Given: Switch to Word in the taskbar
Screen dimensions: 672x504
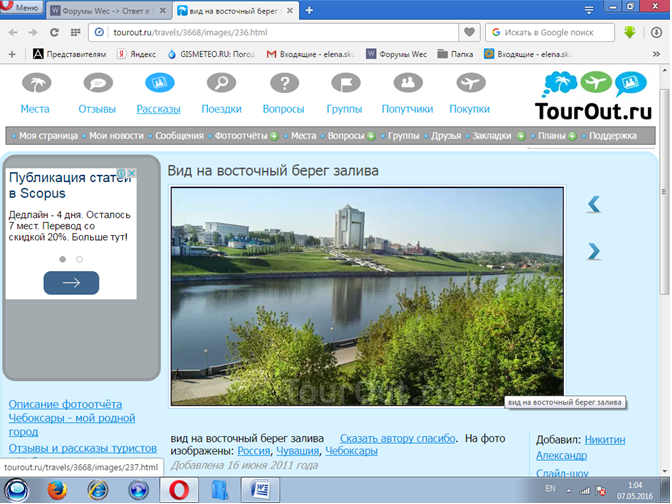Looking at the screenshot, I should (261, 490).
